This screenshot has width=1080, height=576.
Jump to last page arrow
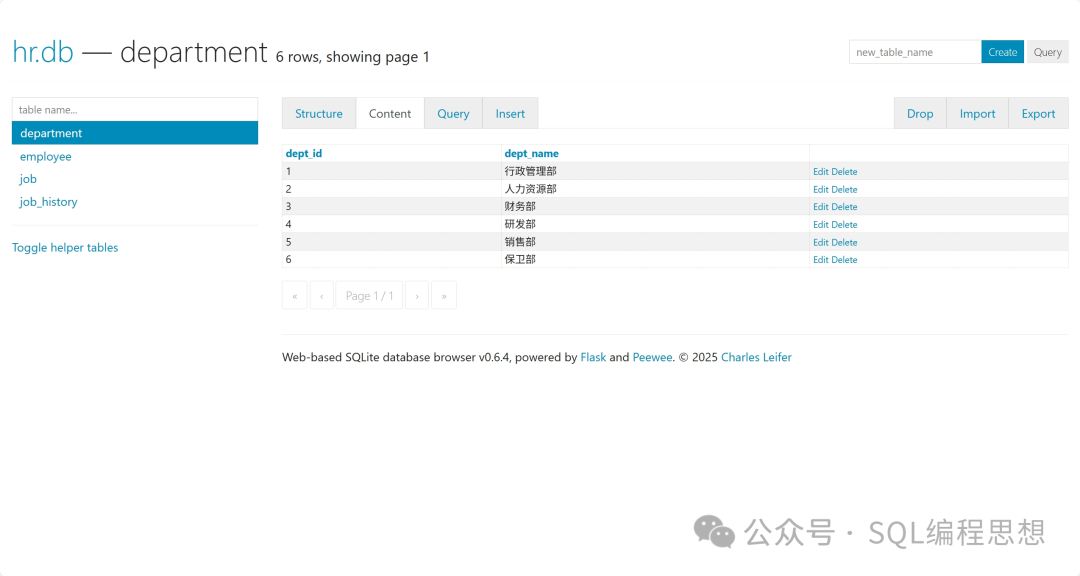444,295
